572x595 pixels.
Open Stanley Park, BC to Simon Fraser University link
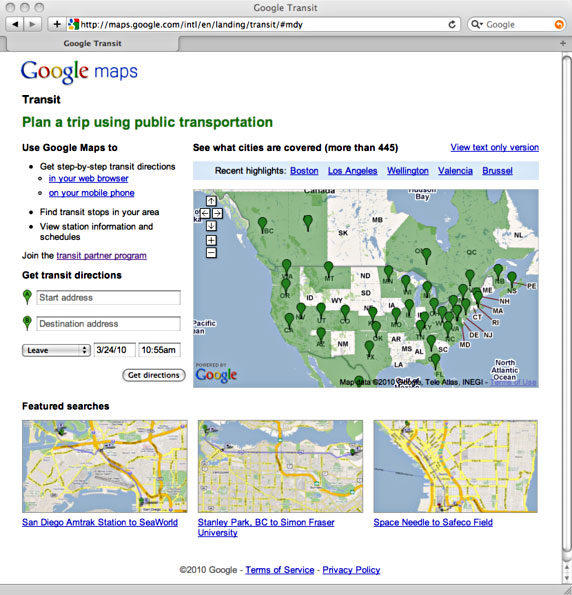pyautogui.click(x=266, y=527)
